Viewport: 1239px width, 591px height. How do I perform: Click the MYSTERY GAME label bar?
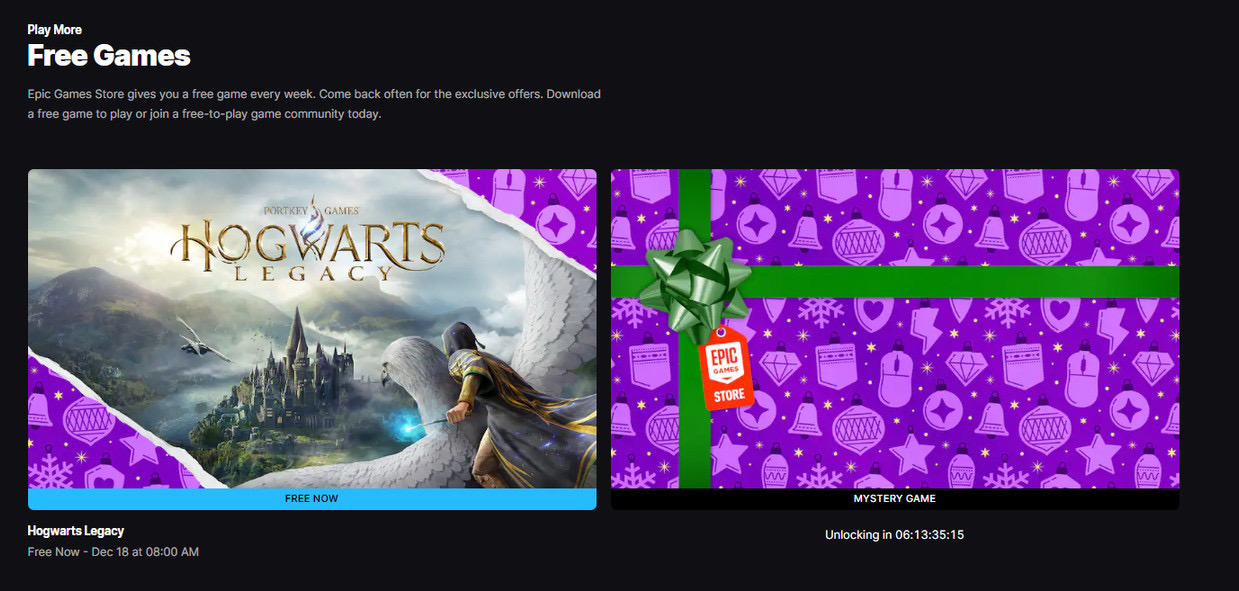[894, 499]
